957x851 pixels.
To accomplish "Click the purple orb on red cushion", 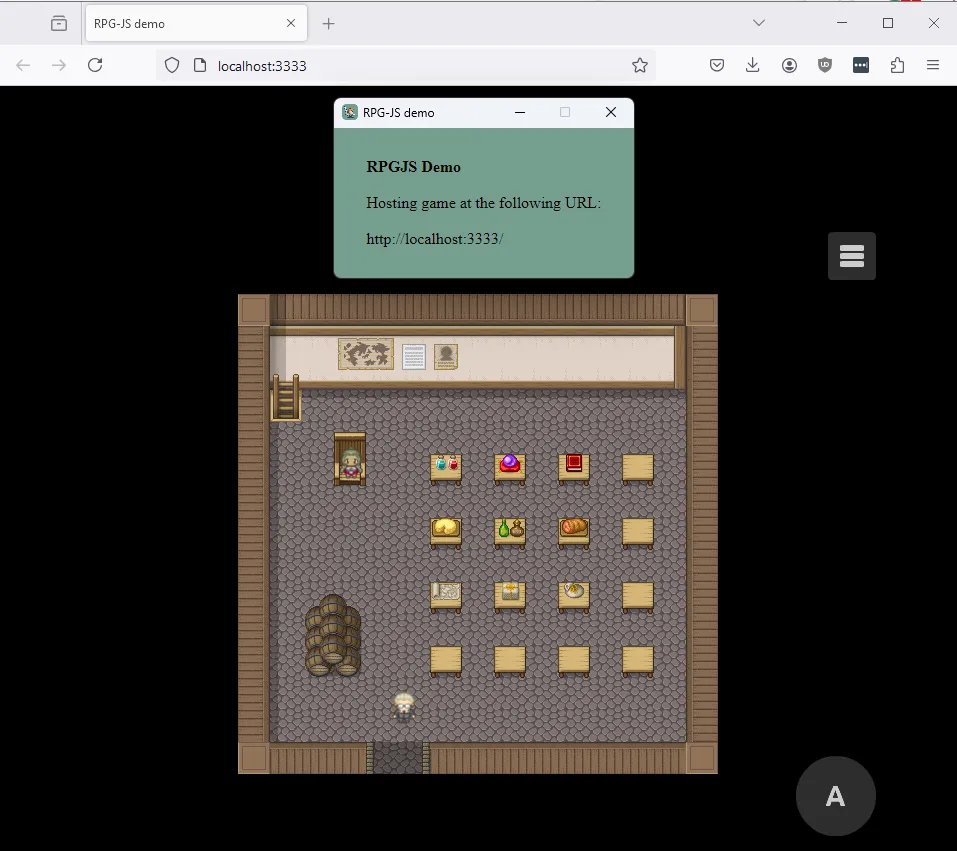I will pyautogui.click(x=510, y=465).
